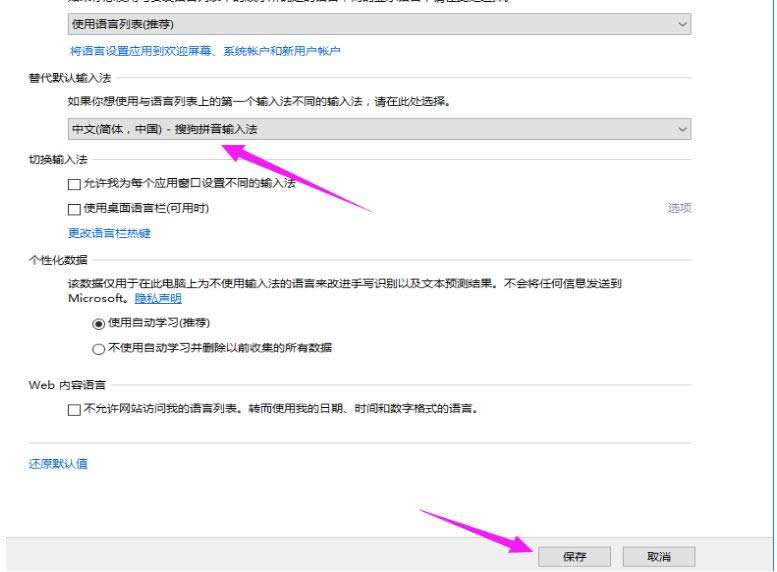Viewport: 777px width, 572px height.
Task: Open the 更改语言栏热键 link
Action: [110, 233]
